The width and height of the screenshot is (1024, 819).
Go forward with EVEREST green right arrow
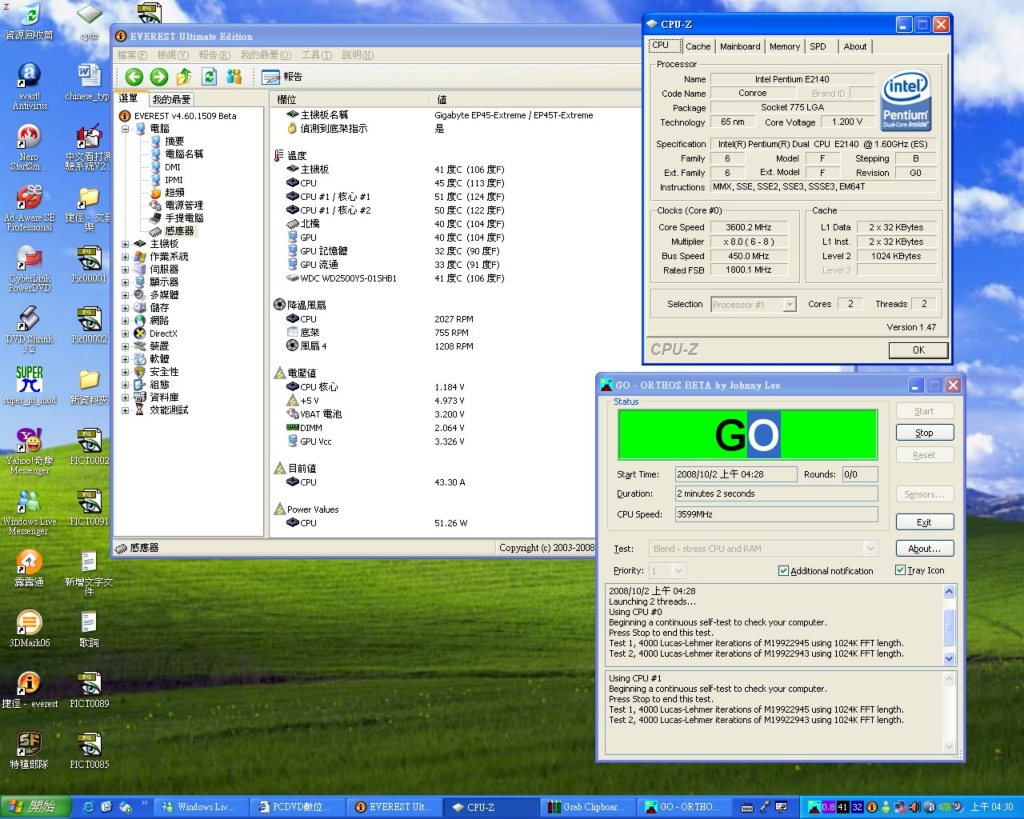tap(159, 77)
